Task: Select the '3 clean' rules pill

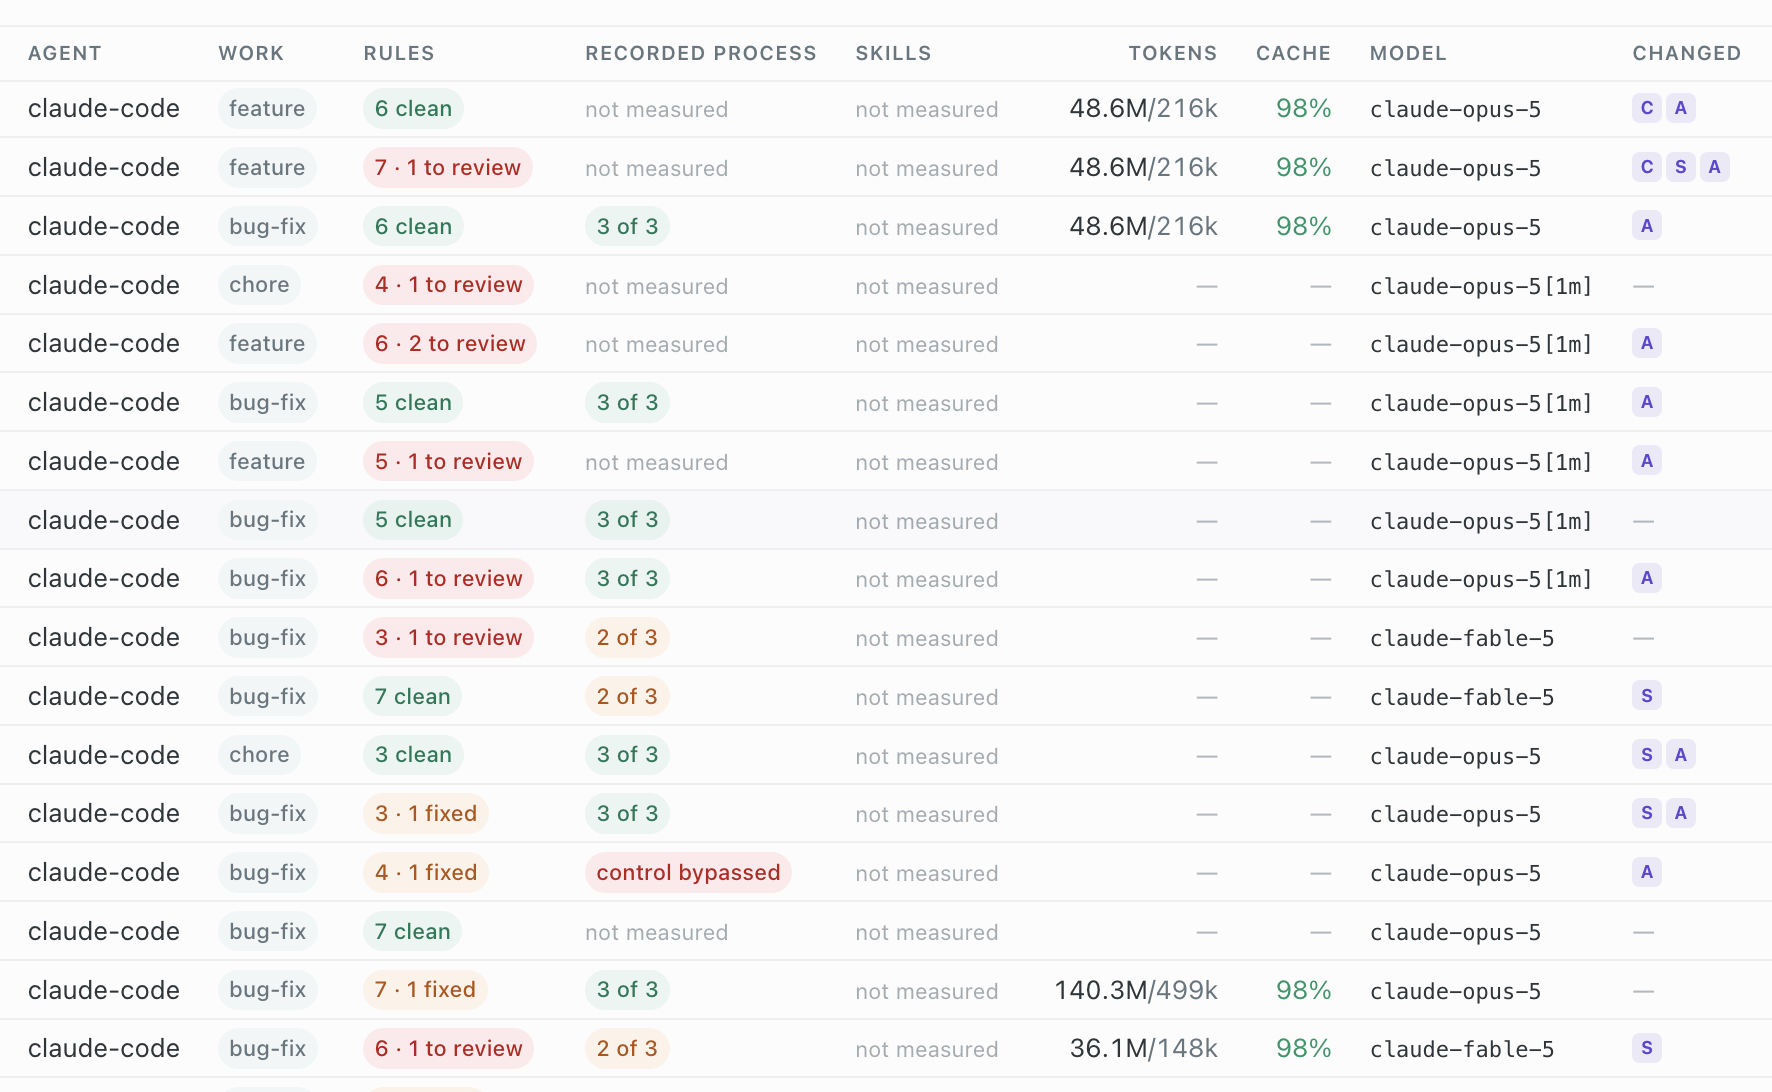Action: pos(413,755)
